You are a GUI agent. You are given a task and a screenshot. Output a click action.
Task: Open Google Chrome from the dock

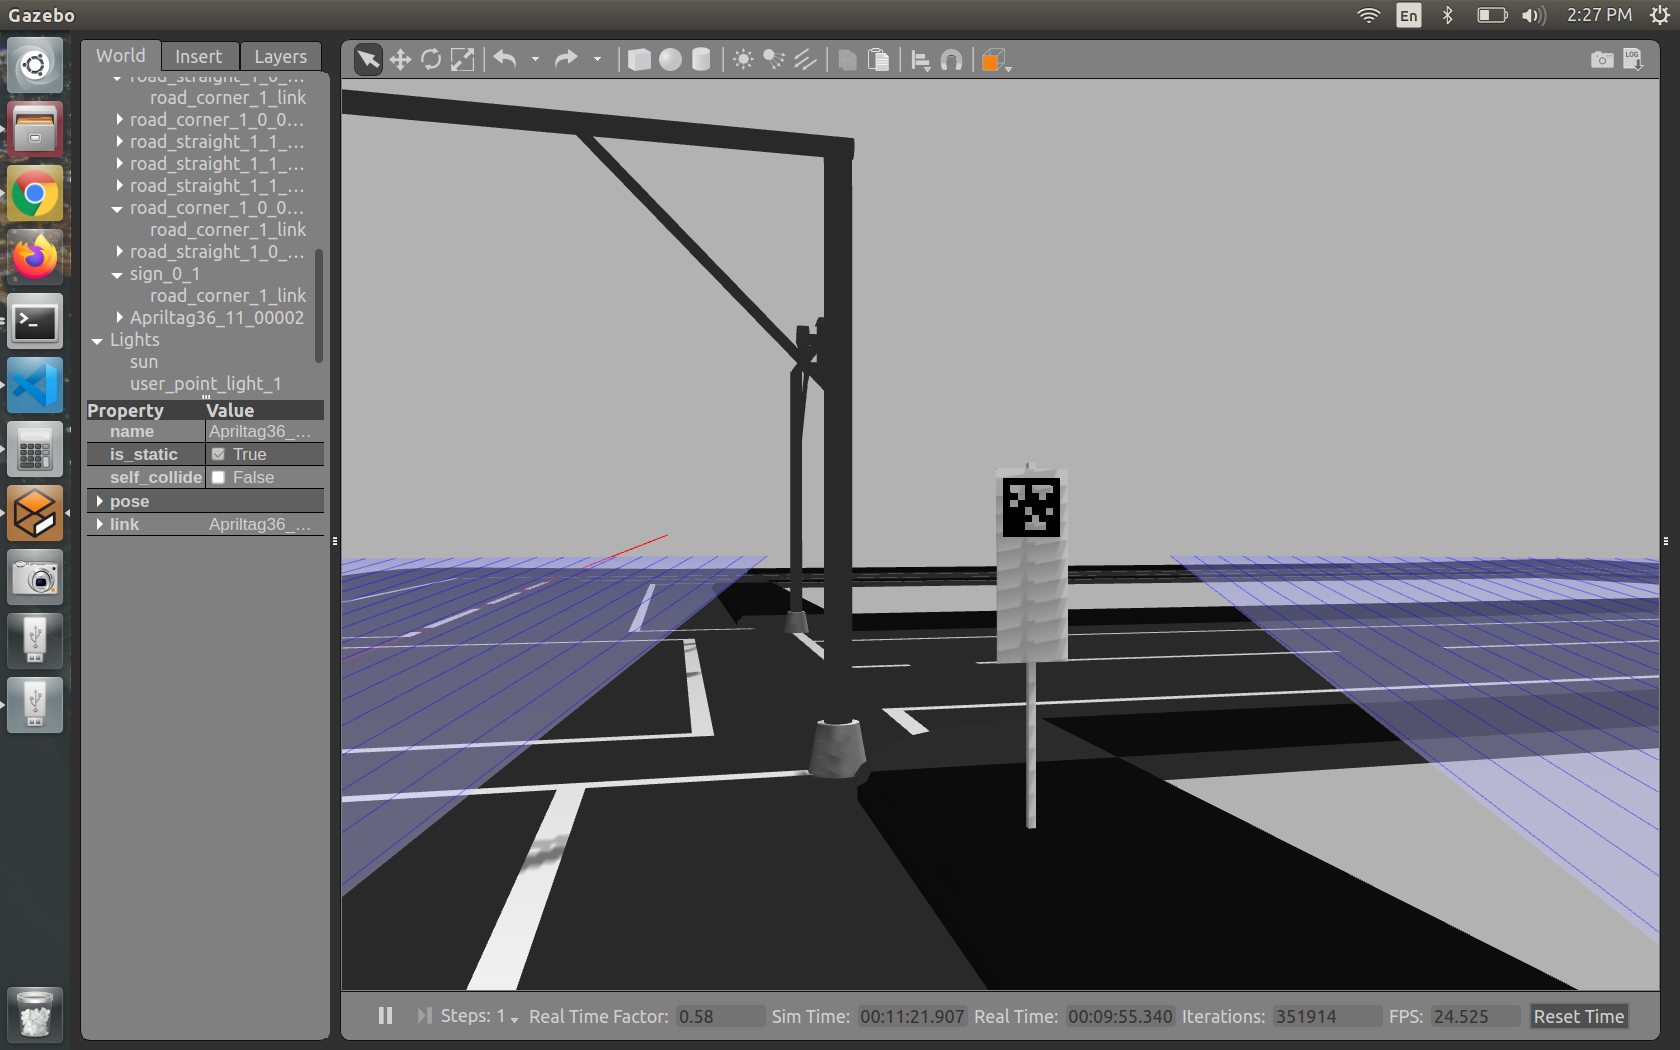point(35,194)
